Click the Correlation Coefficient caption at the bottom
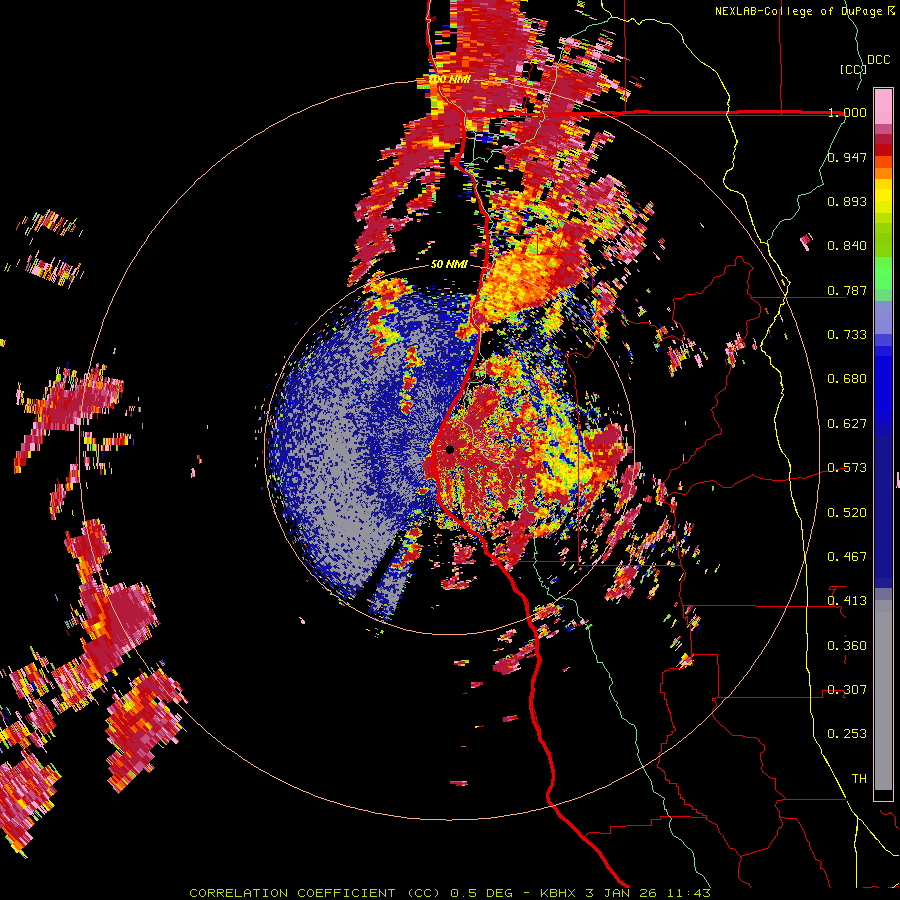Viewport: 900px width, 900px height. pos(450,893)
